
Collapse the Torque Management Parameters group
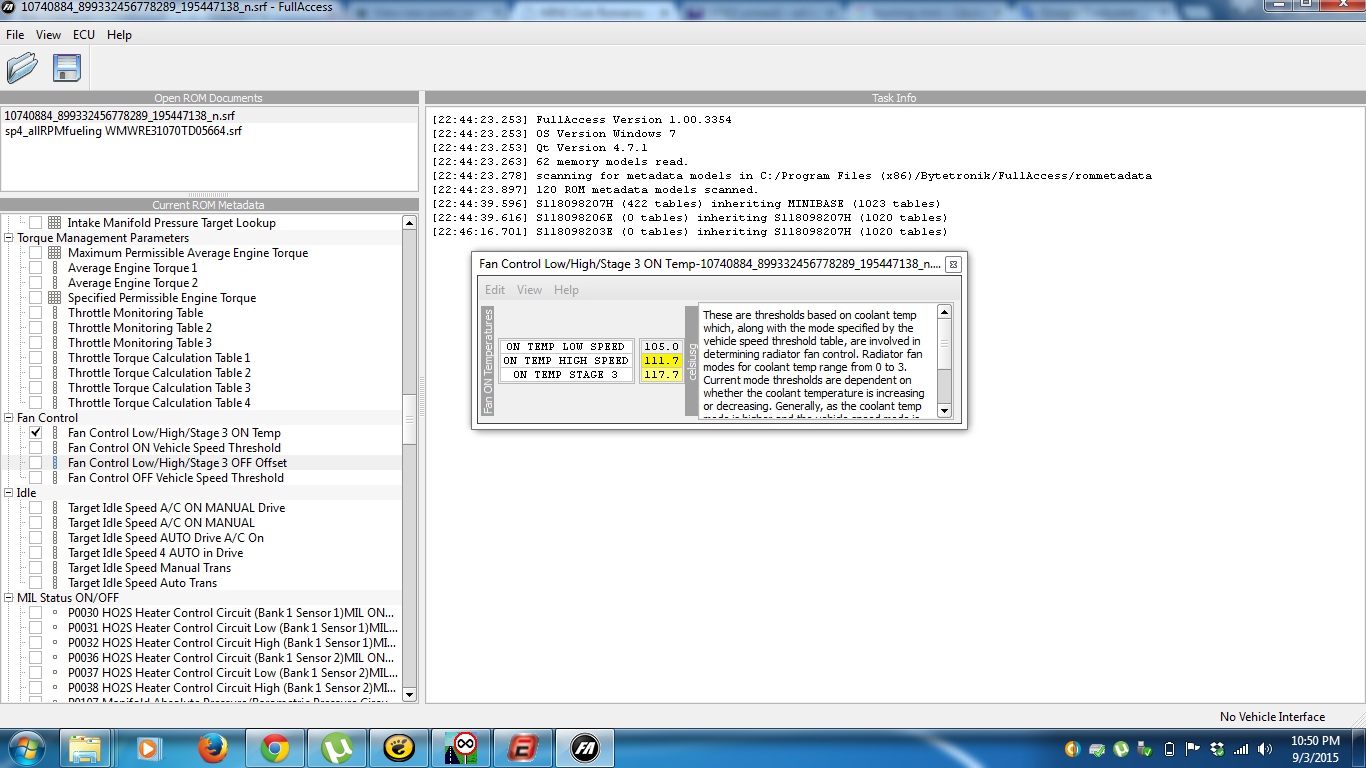(9, 238)
